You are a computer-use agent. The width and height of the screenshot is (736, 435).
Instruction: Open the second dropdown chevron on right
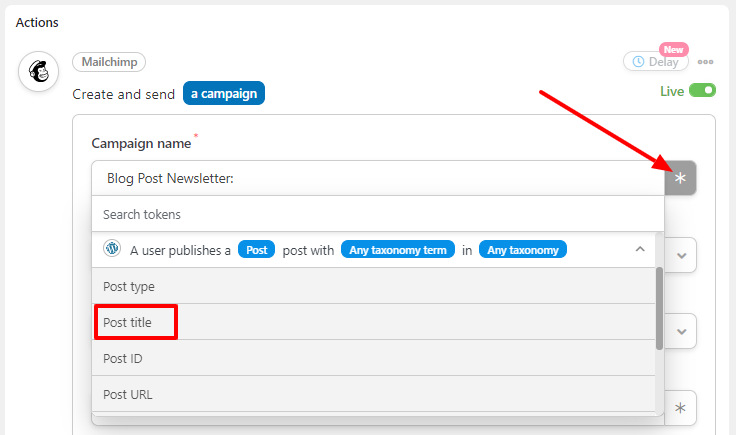(x=682, y=332)
